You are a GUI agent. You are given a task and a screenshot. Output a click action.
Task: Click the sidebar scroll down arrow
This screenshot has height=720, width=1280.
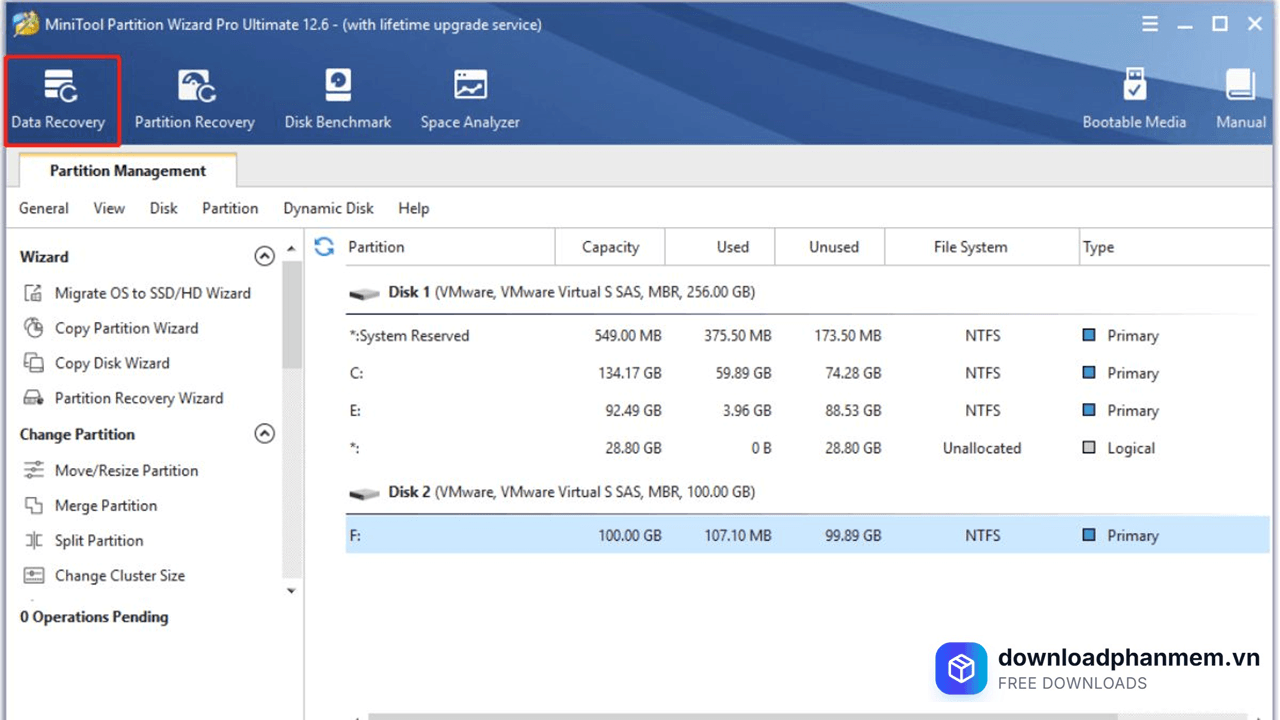click(291, 591)
